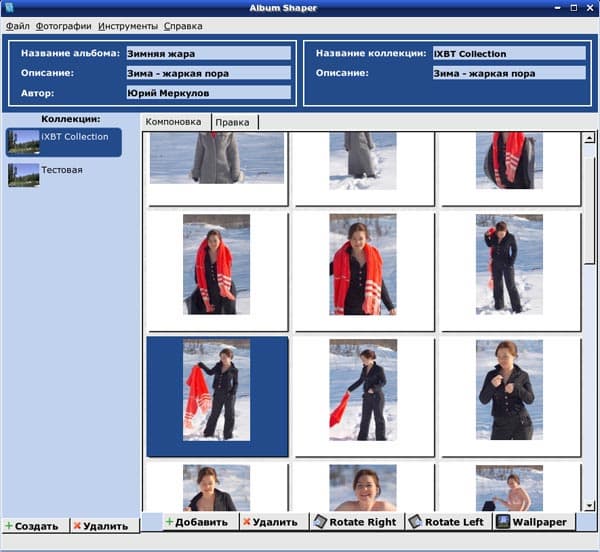Click the vertical scrollbar thumb
Image resolution: width=600 pixels, height=552 pixels.
pos(589,210)
